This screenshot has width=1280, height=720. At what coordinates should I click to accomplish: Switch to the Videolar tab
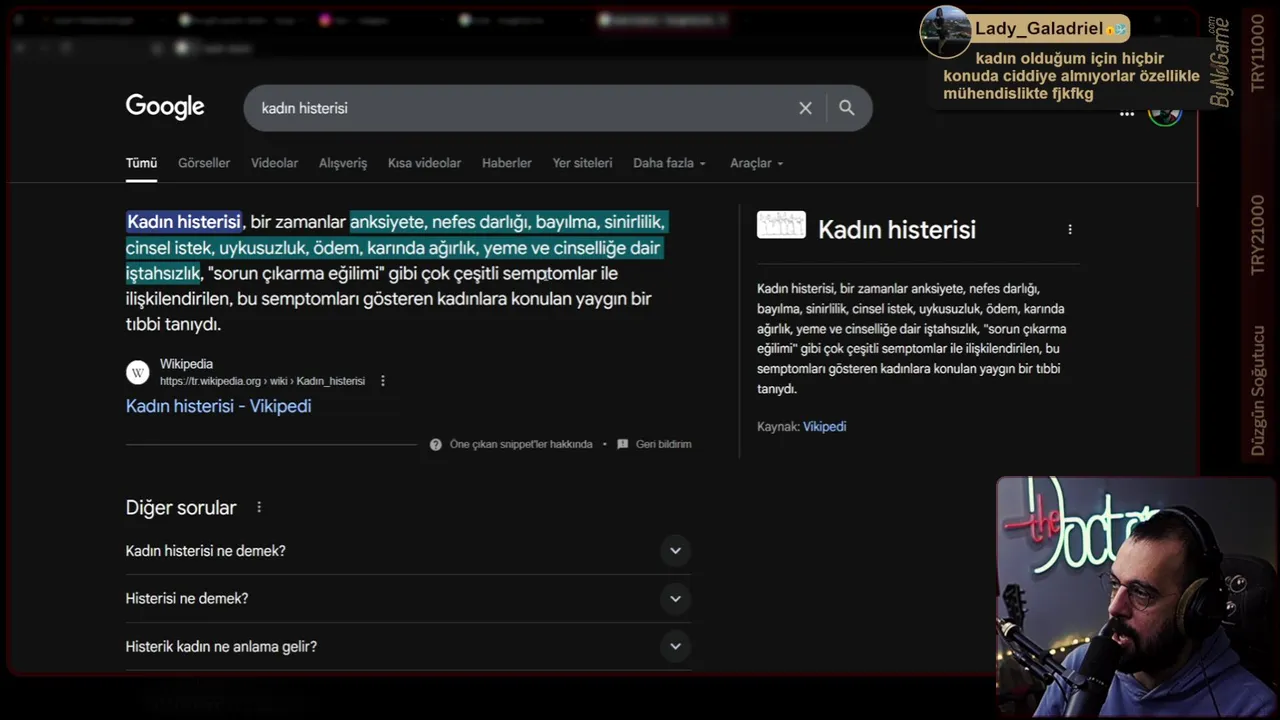(274, 163)
